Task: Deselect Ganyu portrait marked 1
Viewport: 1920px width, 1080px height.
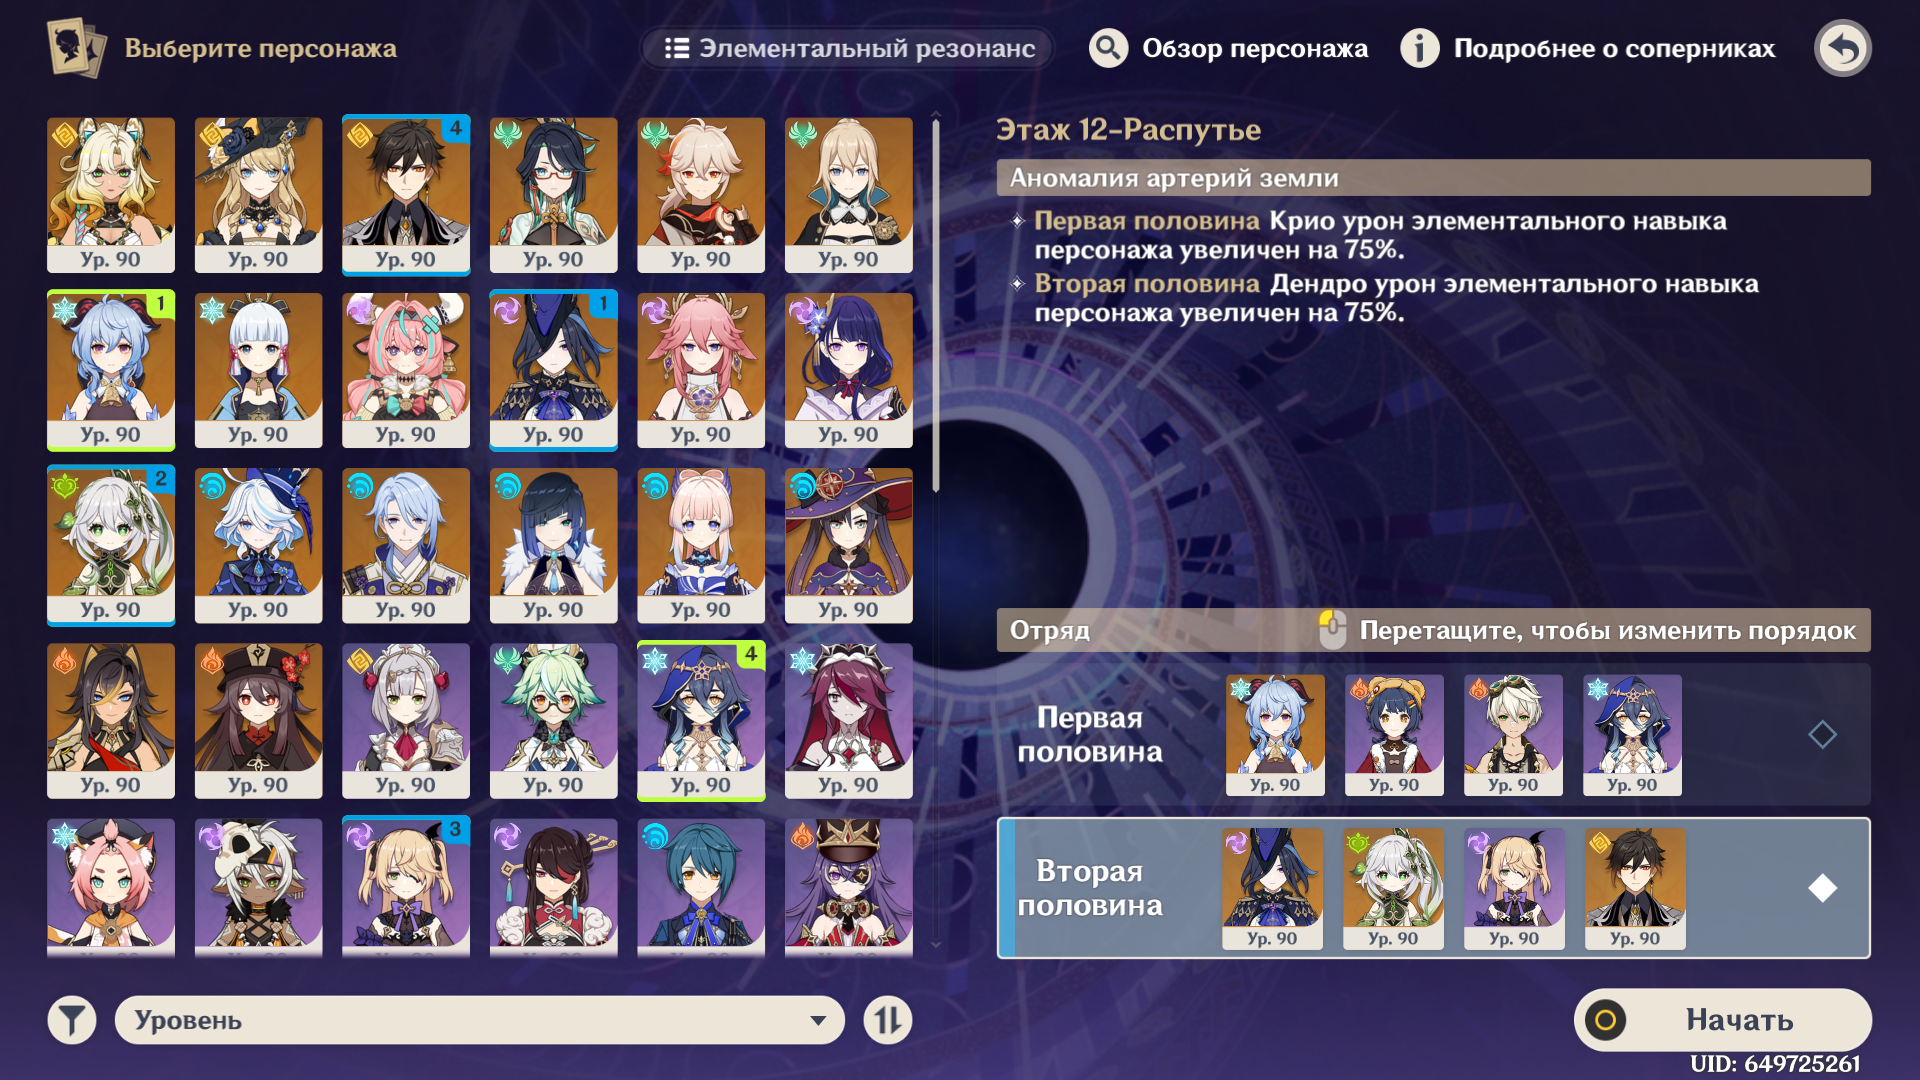Action: pos(111,370)
